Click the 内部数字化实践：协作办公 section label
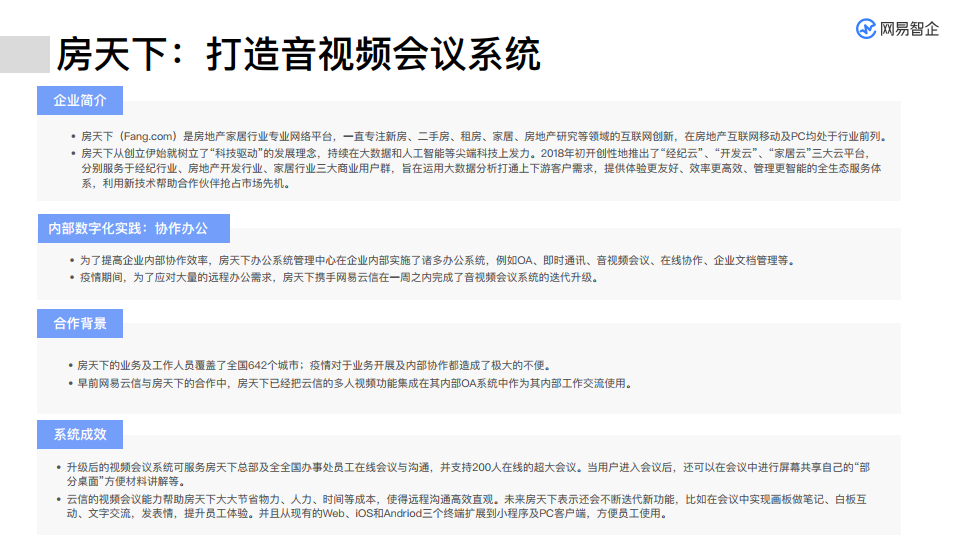Image resolution: width=960 pixels, height=540 pixels. click(133, 228)
